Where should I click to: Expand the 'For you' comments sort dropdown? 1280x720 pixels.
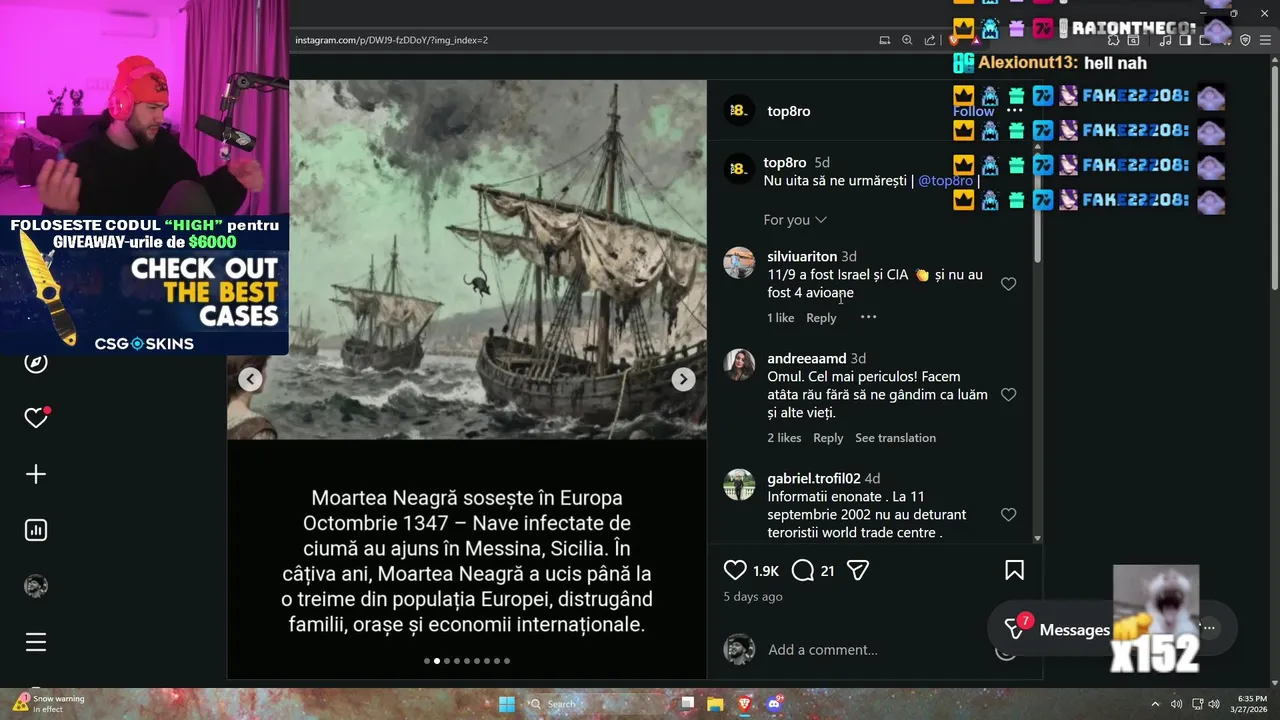pos(795,220)
